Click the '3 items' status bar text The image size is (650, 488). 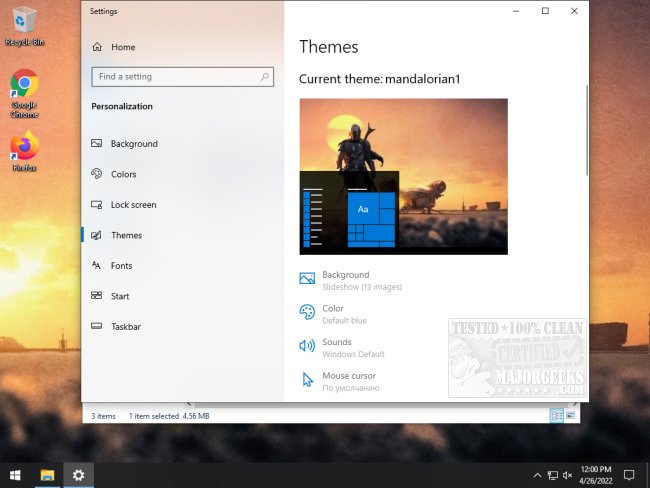tap(103, 416)
